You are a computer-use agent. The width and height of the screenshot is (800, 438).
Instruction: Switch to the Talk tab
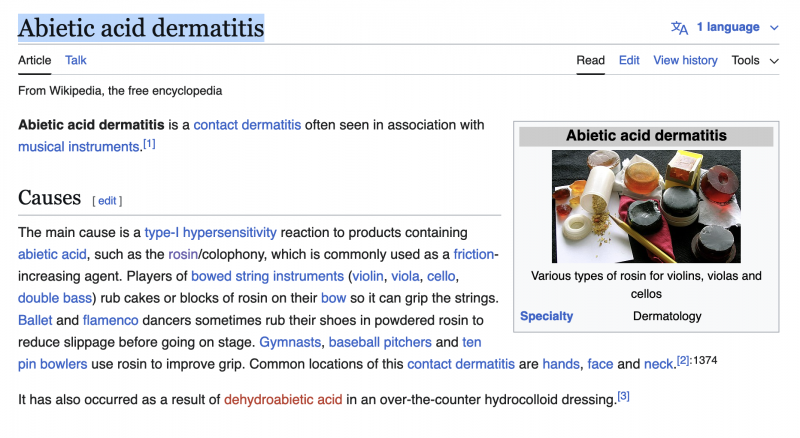point(76,60)
